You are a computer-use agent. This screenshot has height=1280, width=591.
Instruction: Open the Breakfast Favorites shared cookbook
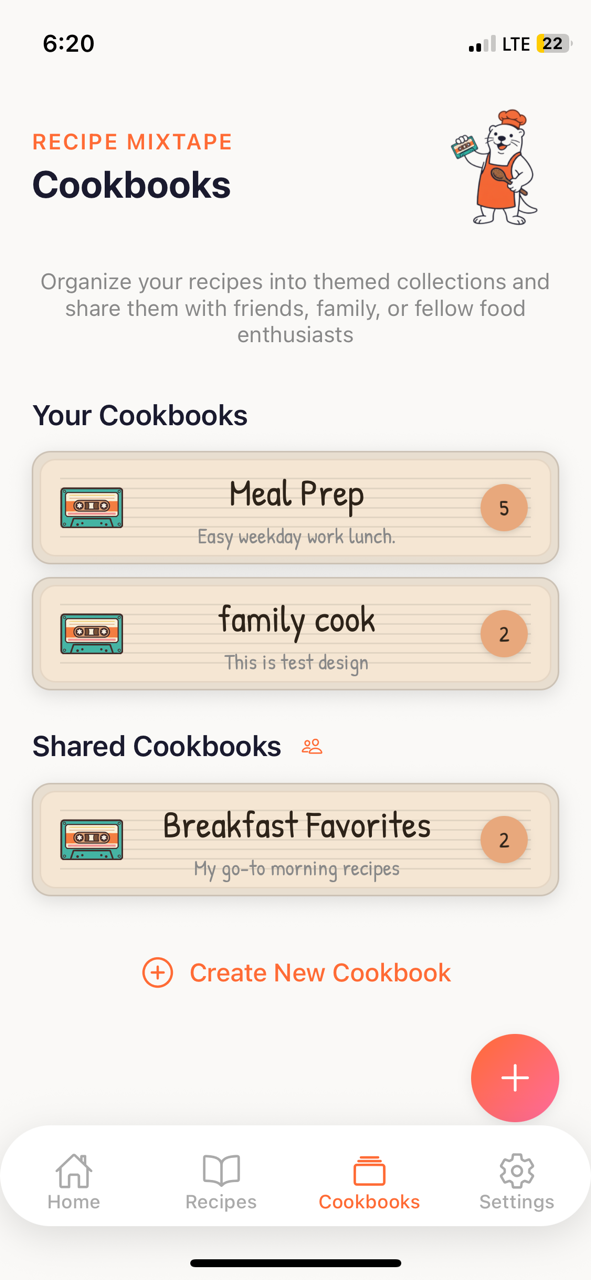(x=296, y=839)
